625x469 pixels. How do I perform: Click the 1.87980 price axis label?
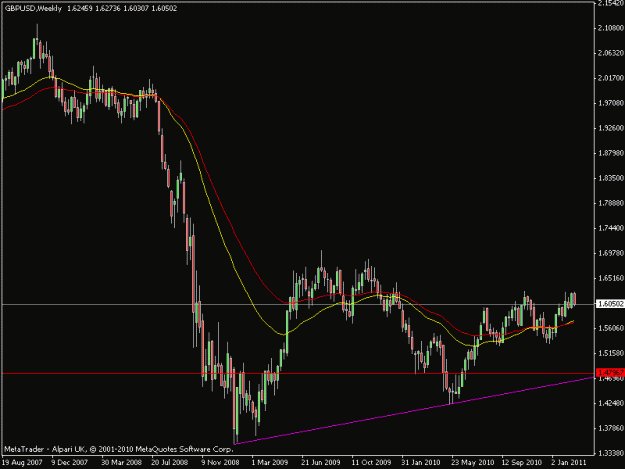coord(611,153)
